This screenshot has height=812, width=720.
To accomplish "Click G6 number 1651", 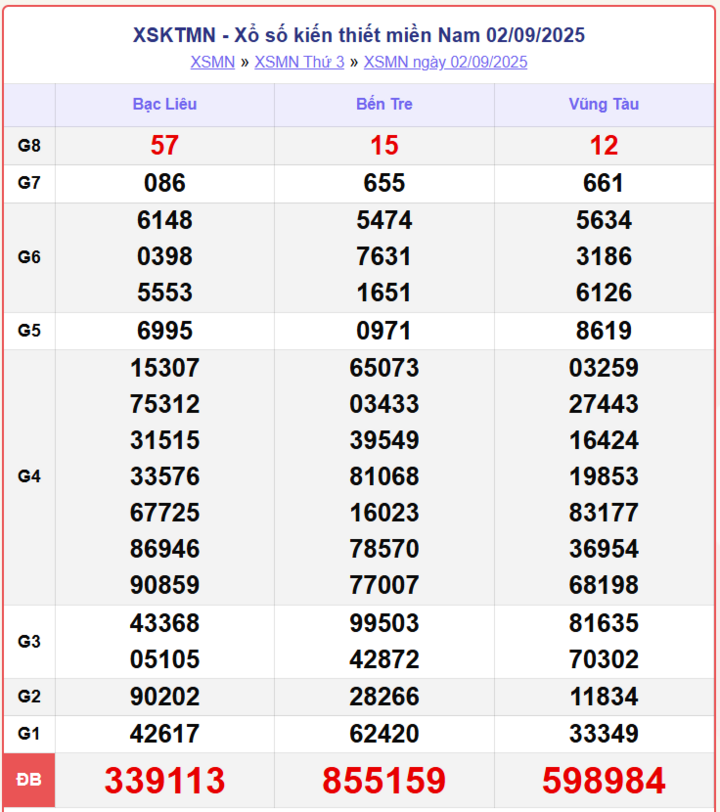I will coord(384,293).
